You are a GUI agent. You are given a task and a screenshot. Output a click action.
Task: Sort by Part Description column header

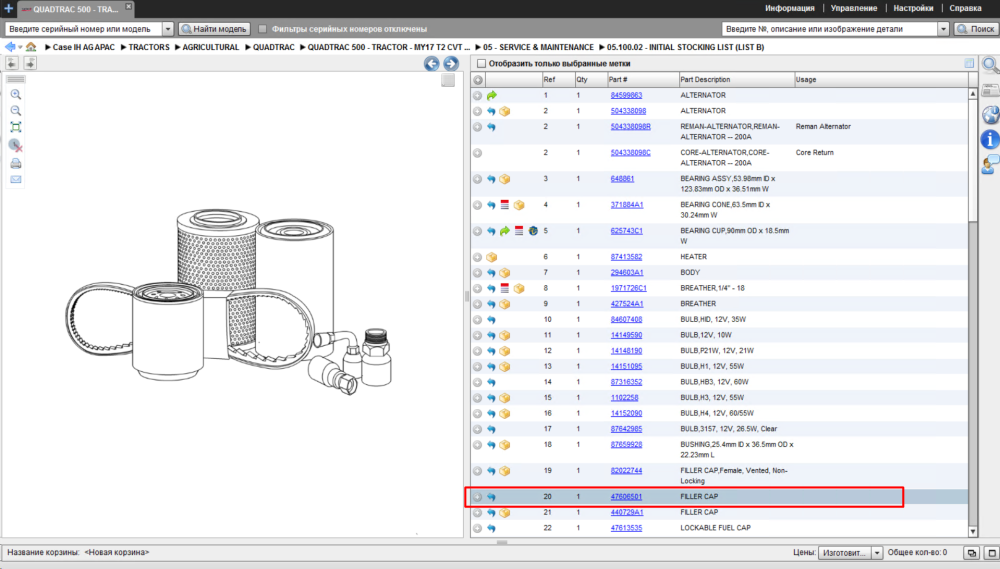pos(736,80)
